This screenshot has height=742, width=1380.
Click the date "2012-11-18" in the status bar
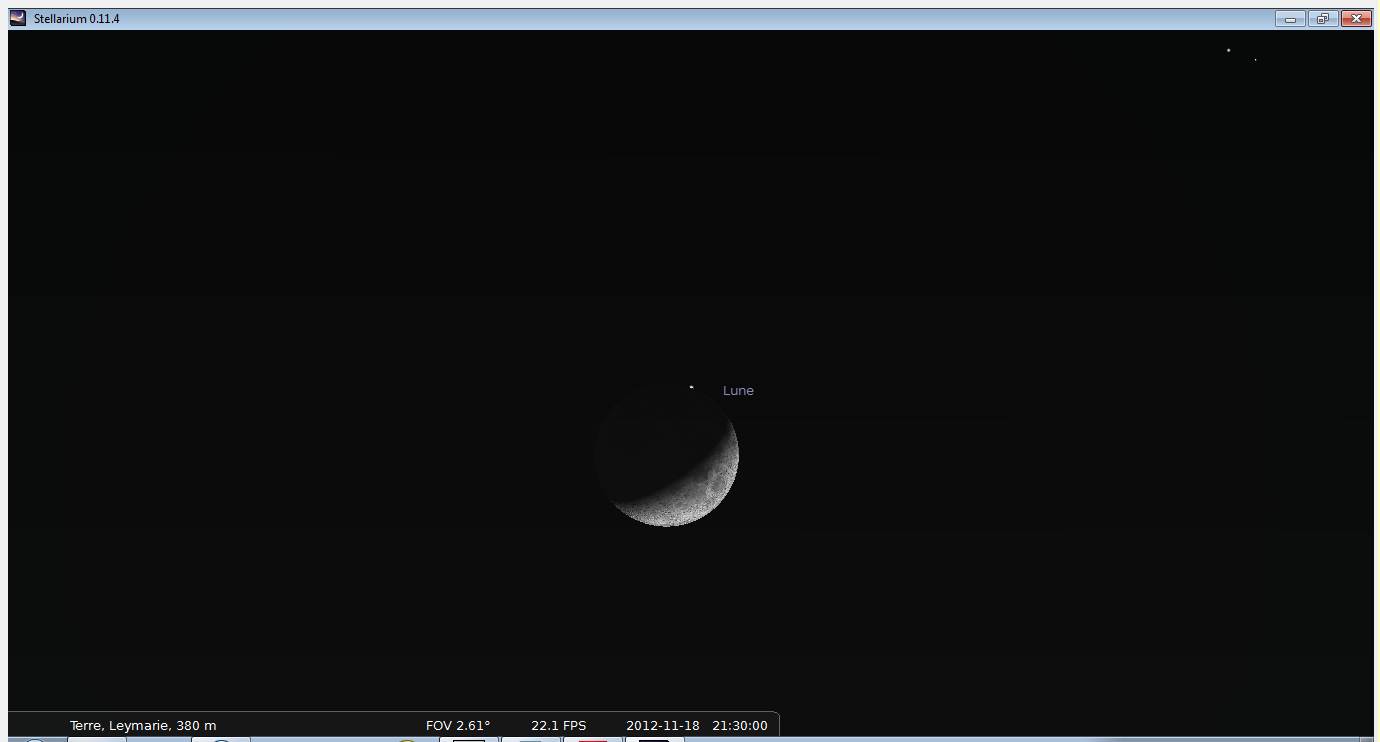pos(663,726)
